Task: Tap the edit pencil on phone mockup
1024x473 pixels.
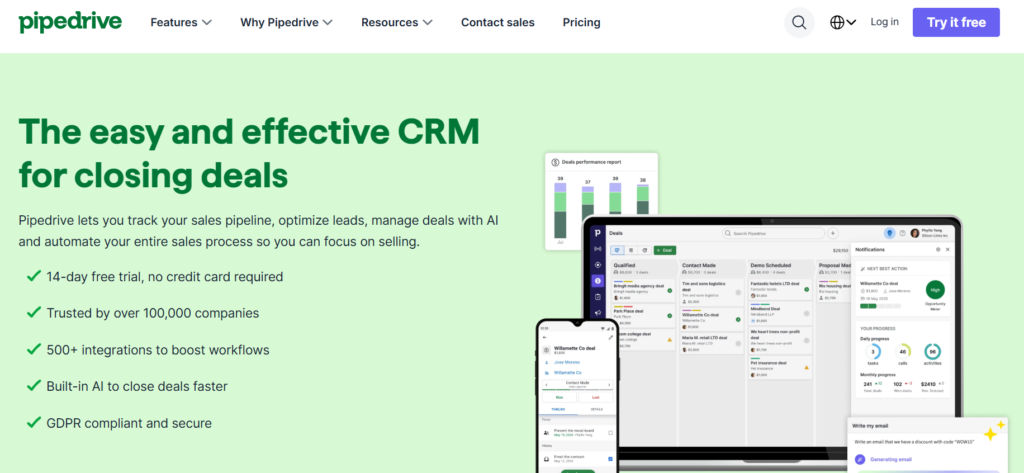Action: [x=611, y=337]
